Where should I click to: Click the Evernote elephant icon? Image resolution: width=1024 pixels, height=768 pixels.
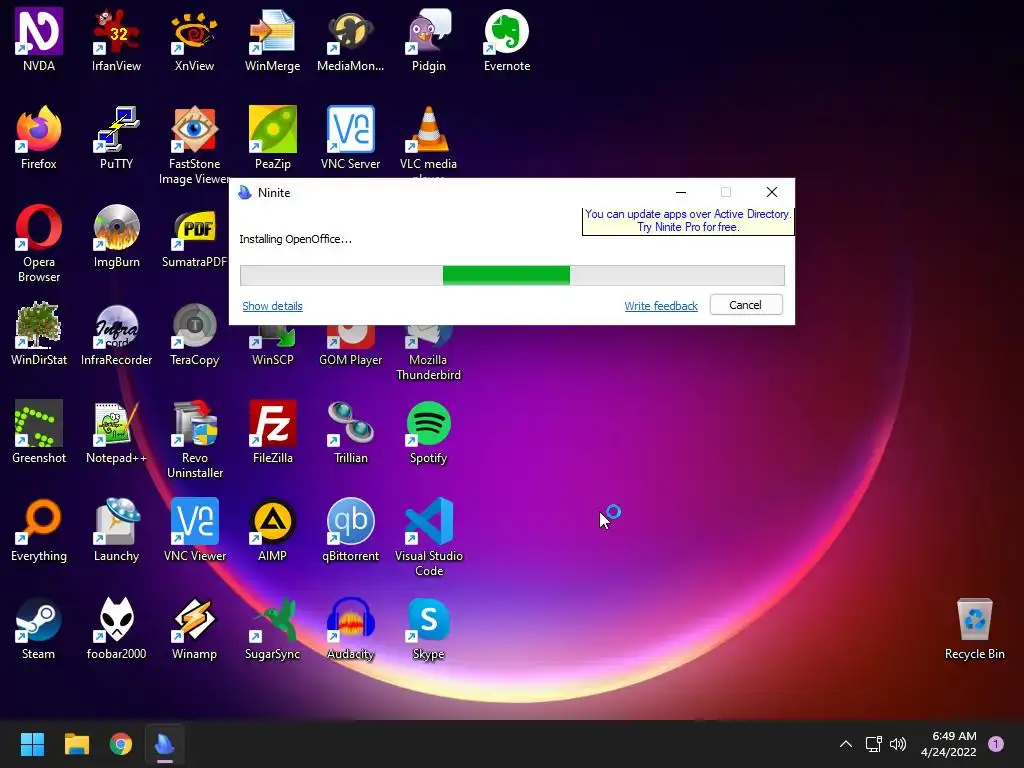507,31
